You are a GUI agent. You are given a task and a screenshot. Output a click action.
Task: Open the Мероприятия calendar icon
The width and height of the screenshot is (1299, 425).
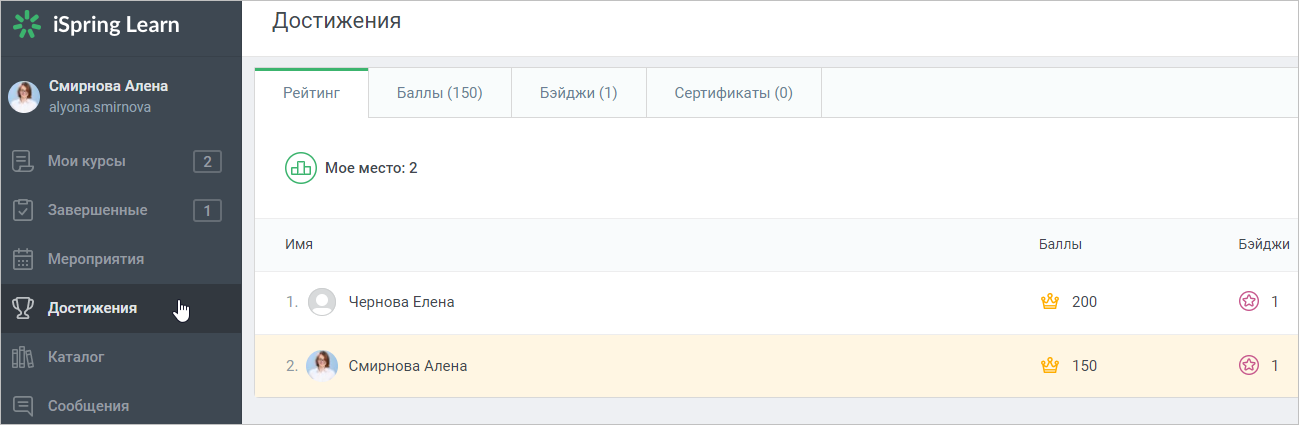tap(23, 259)
